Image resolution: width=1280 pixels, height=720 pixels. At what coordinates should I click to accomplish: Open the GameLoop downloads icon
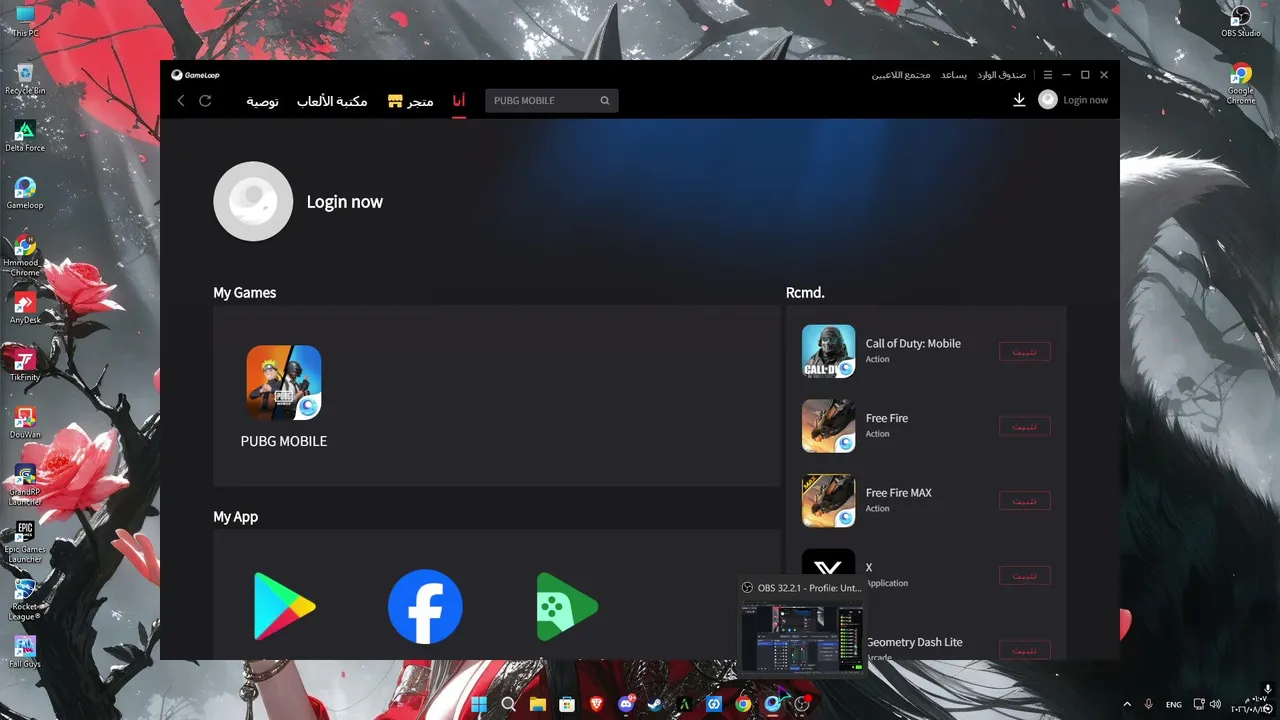[1019, 100]
